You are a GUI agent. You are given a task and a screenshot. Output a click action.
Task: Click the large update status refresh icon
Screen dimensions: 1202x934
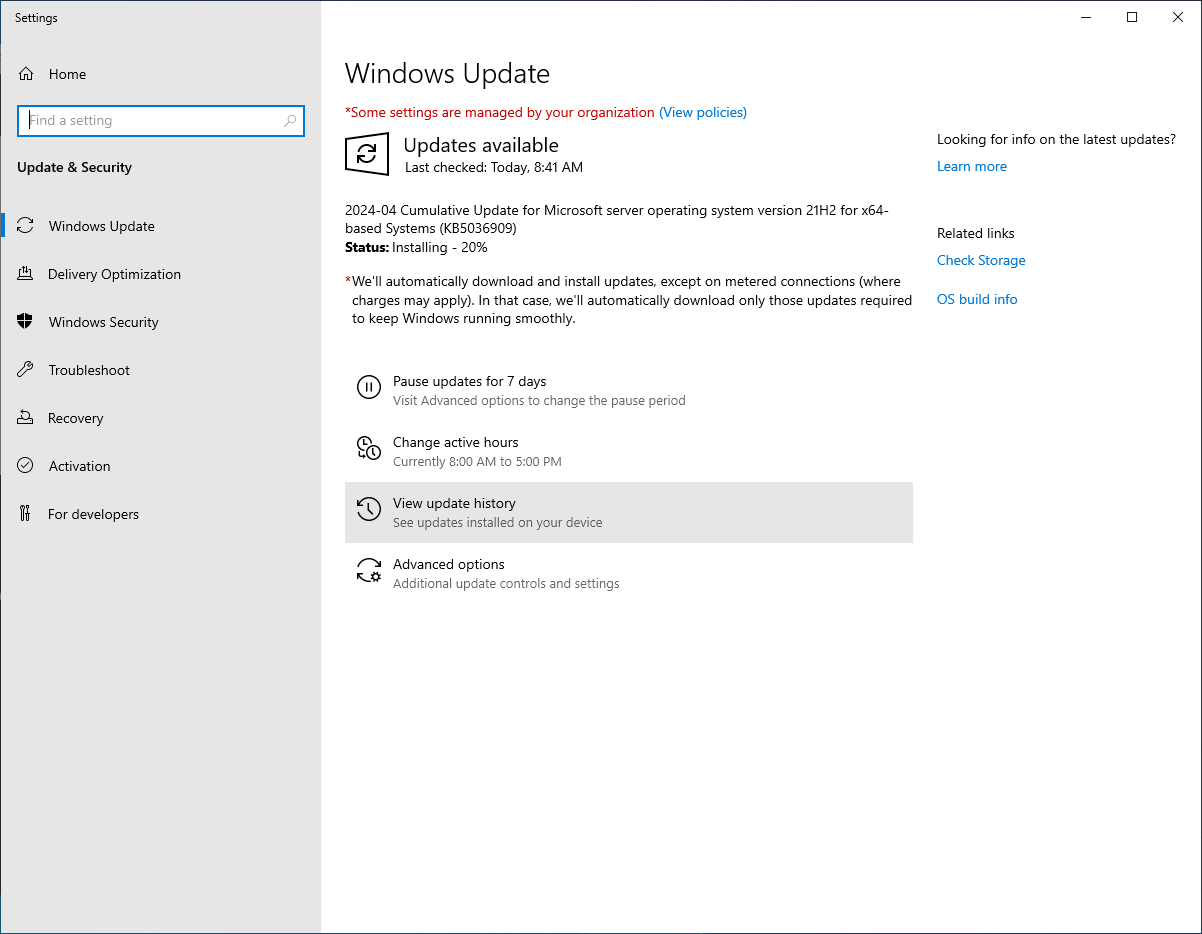point(367,154)
